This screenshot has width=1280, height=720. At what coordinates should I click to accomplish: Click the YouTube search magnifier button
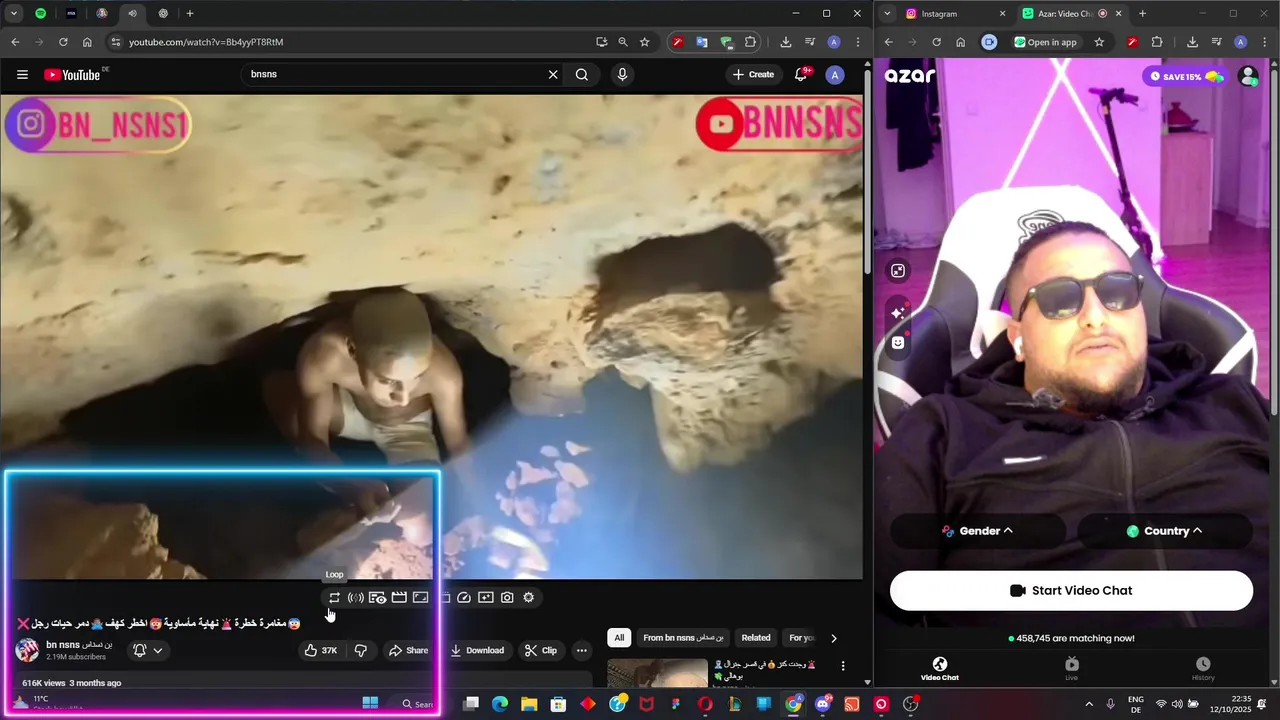point(582,74)
